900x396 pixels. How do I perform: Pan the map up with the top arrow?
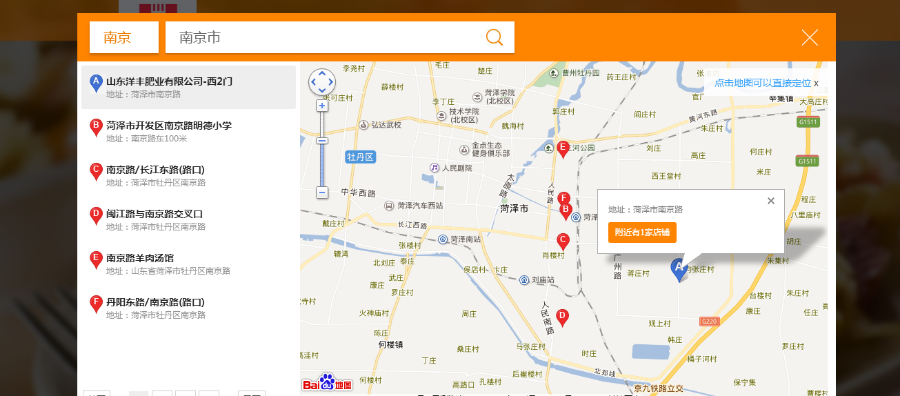pyautogui.click(x=322, y=74)
